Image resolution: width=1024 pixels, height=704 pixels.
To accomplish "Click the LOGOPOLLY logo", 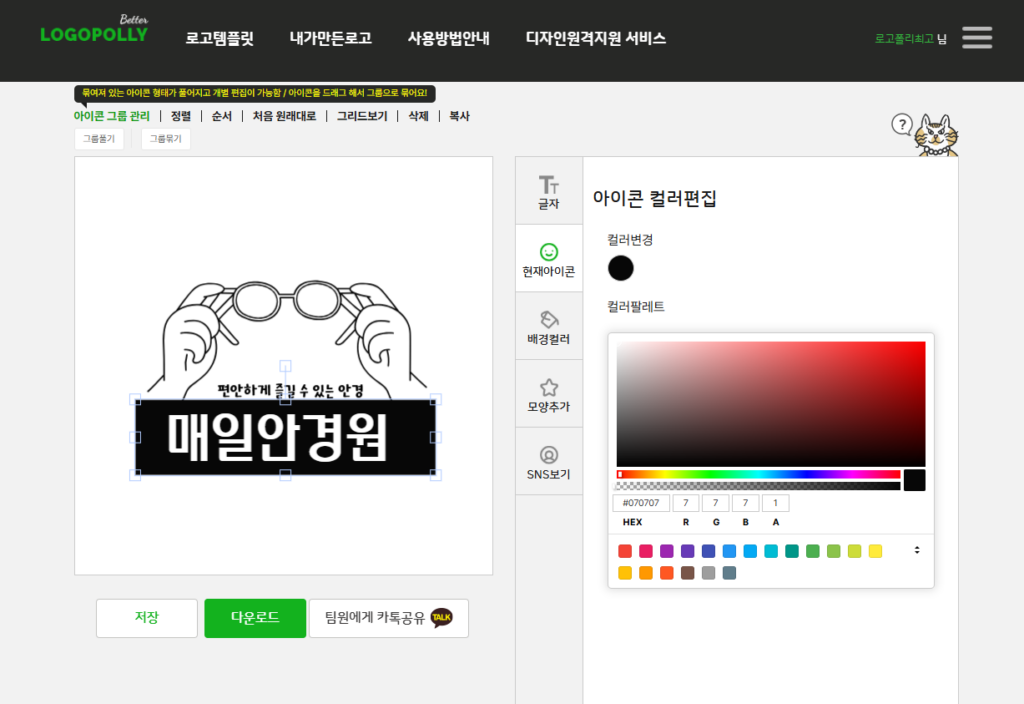I will pos(94,29).
